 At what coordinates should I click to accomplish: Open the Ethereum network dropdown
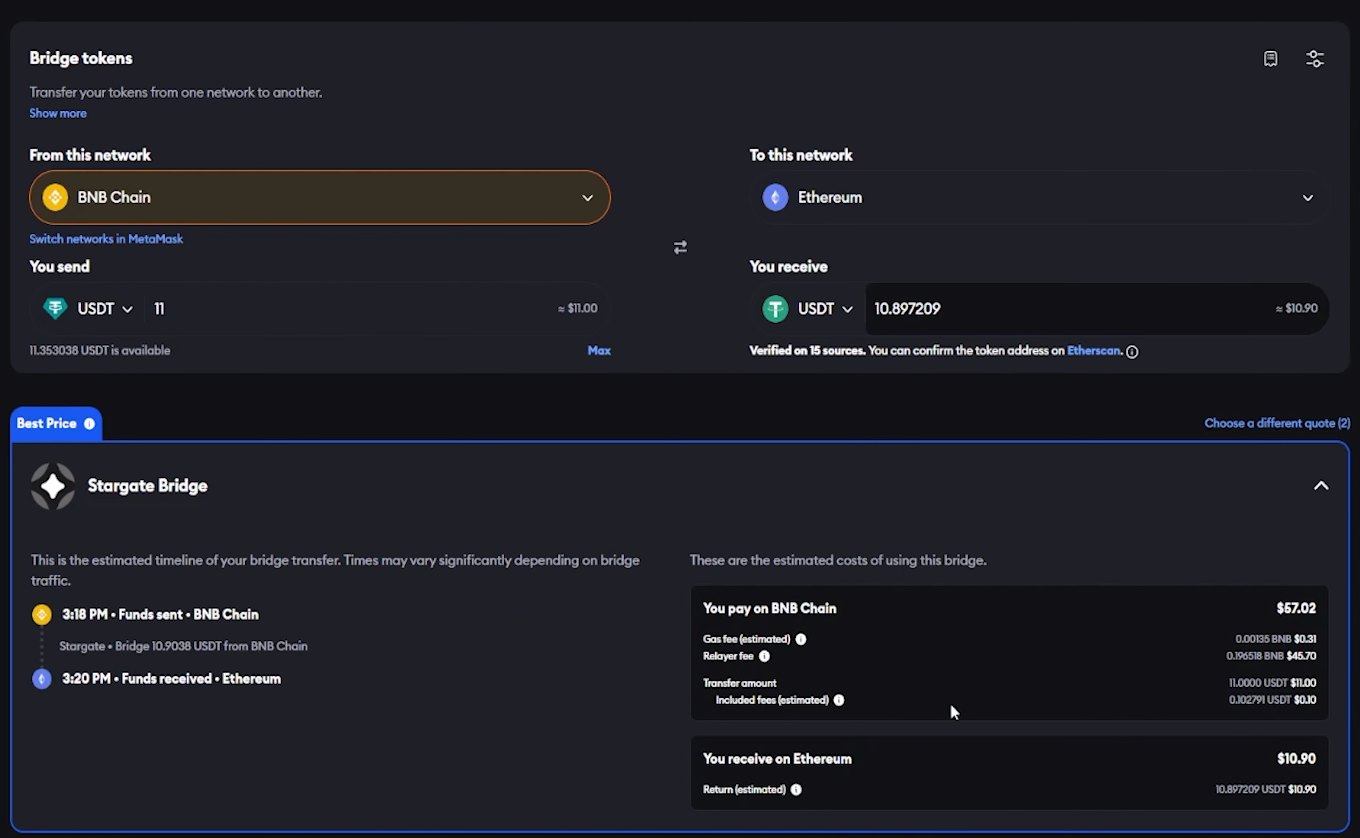pos(1040,197)
